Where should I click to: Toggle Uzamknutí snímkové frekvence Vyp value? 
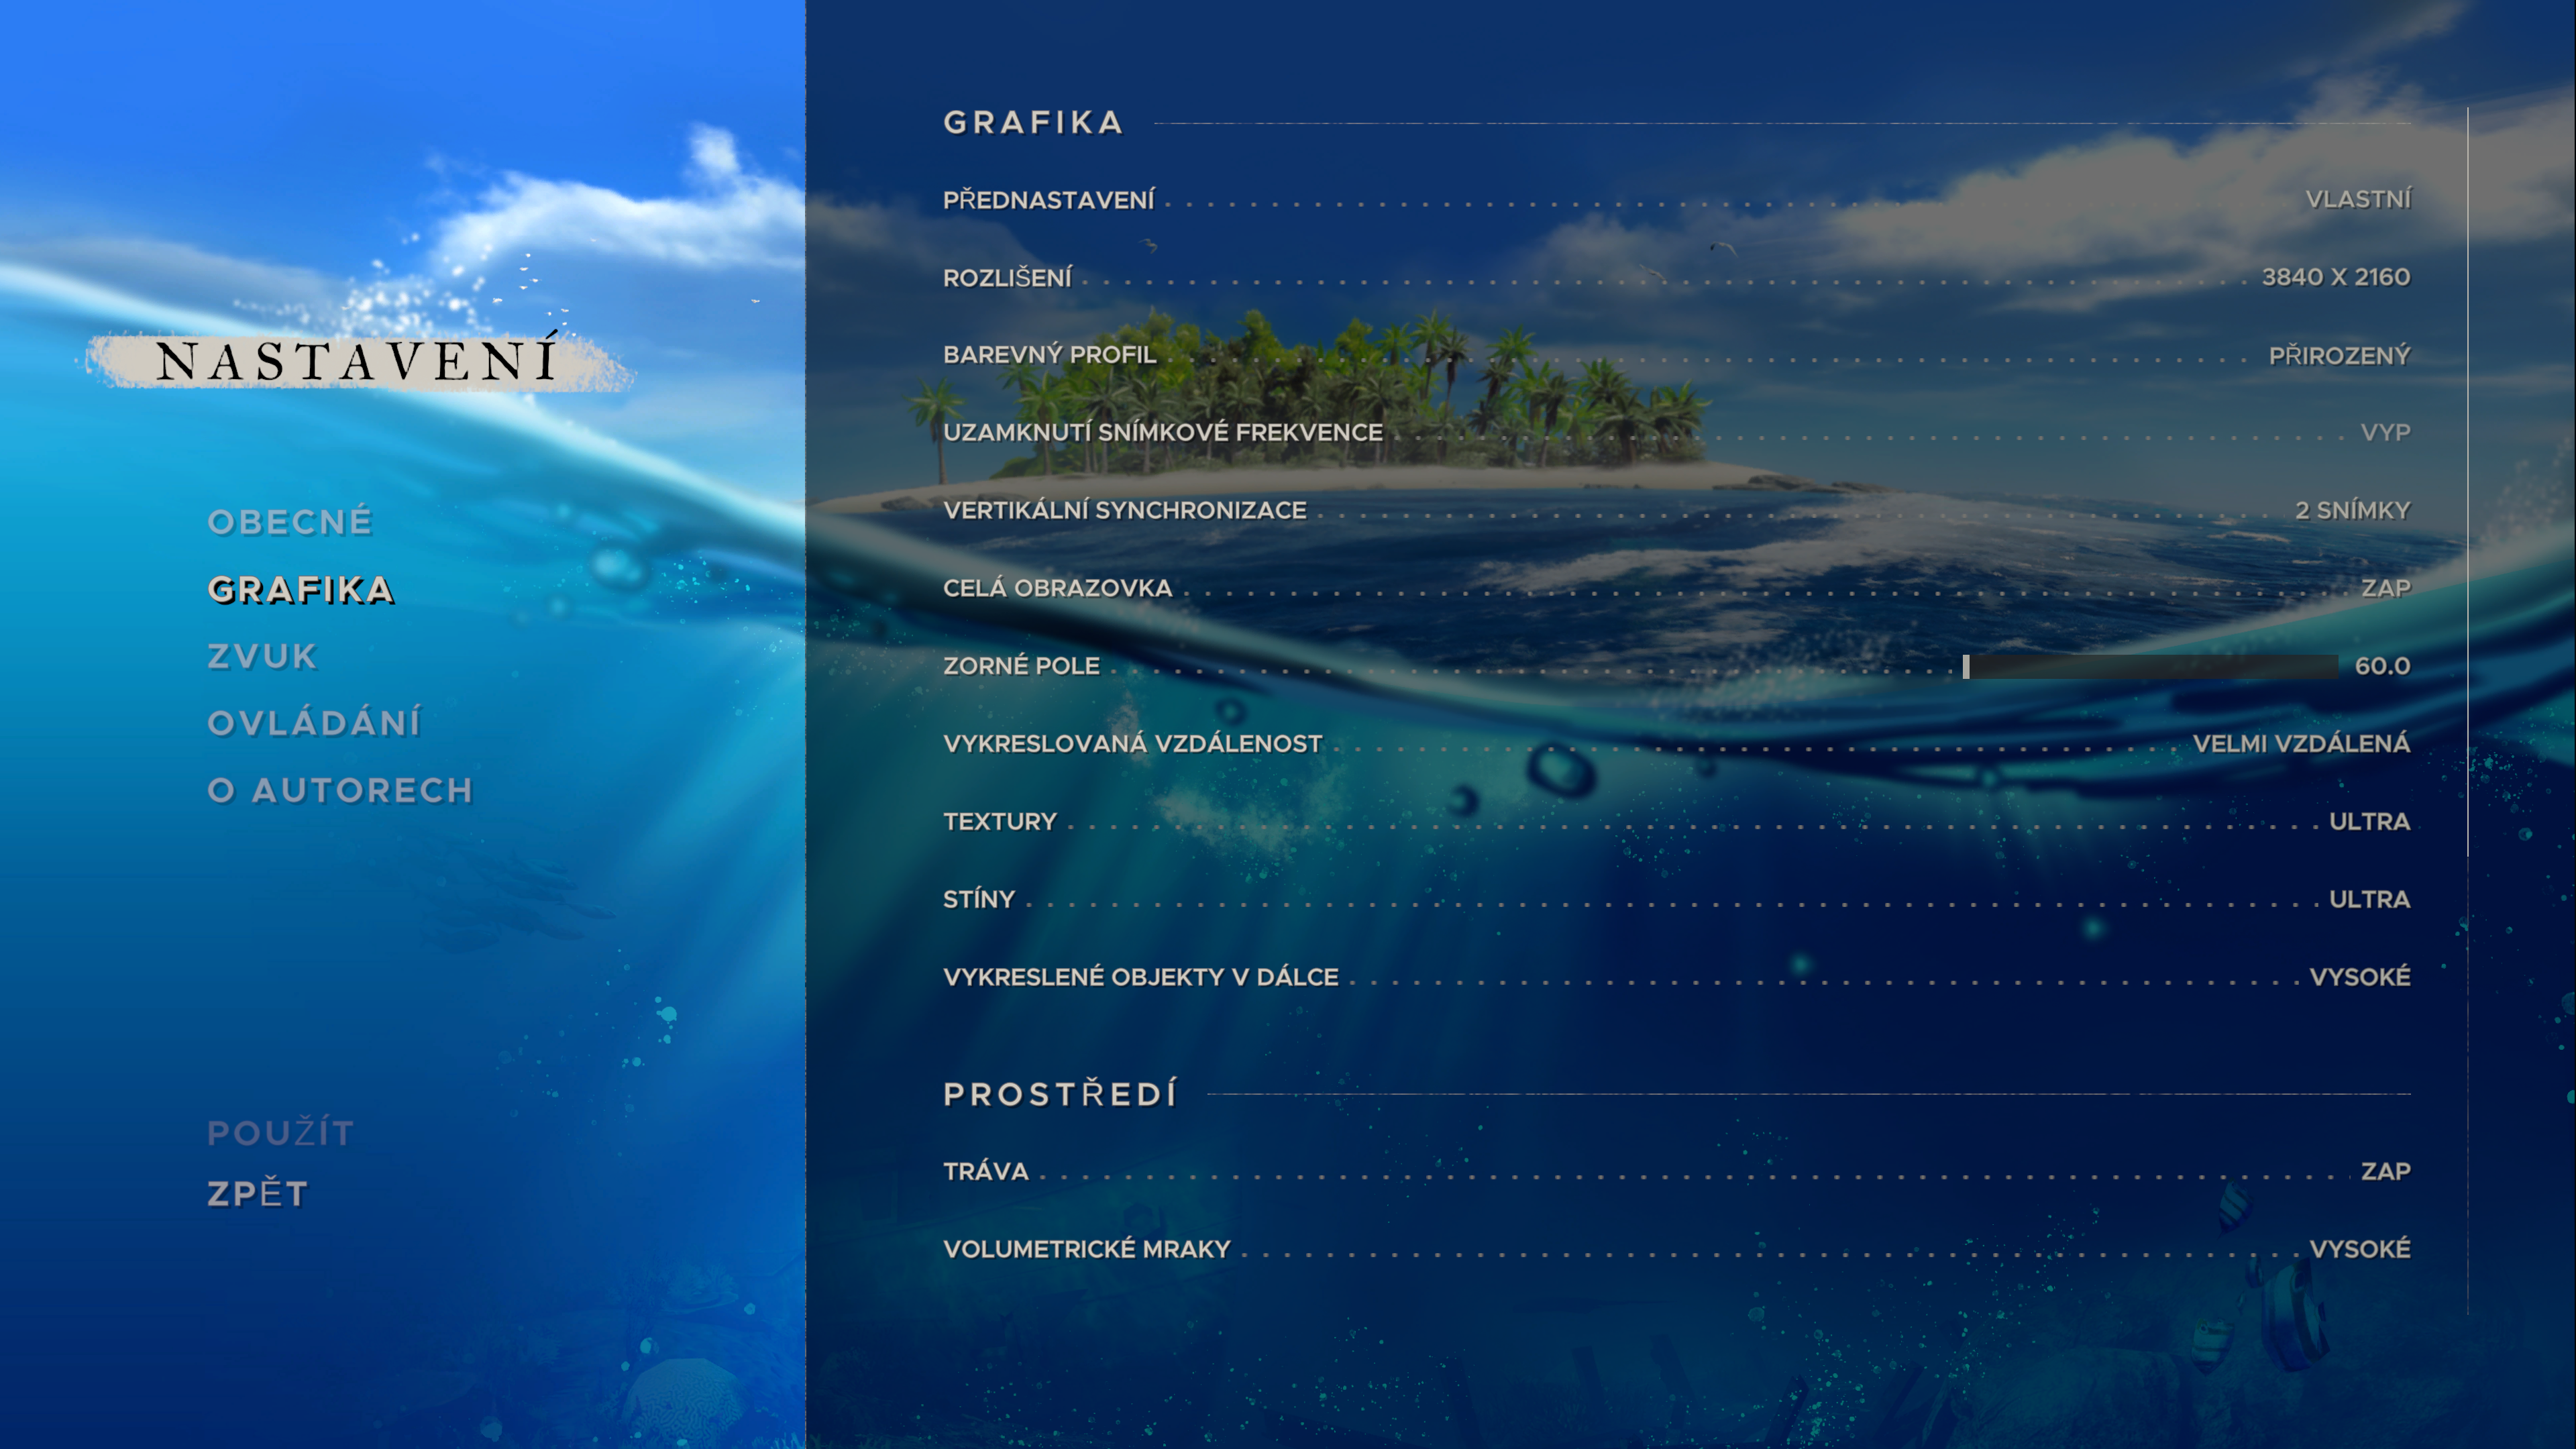[x=2385, y=432]
